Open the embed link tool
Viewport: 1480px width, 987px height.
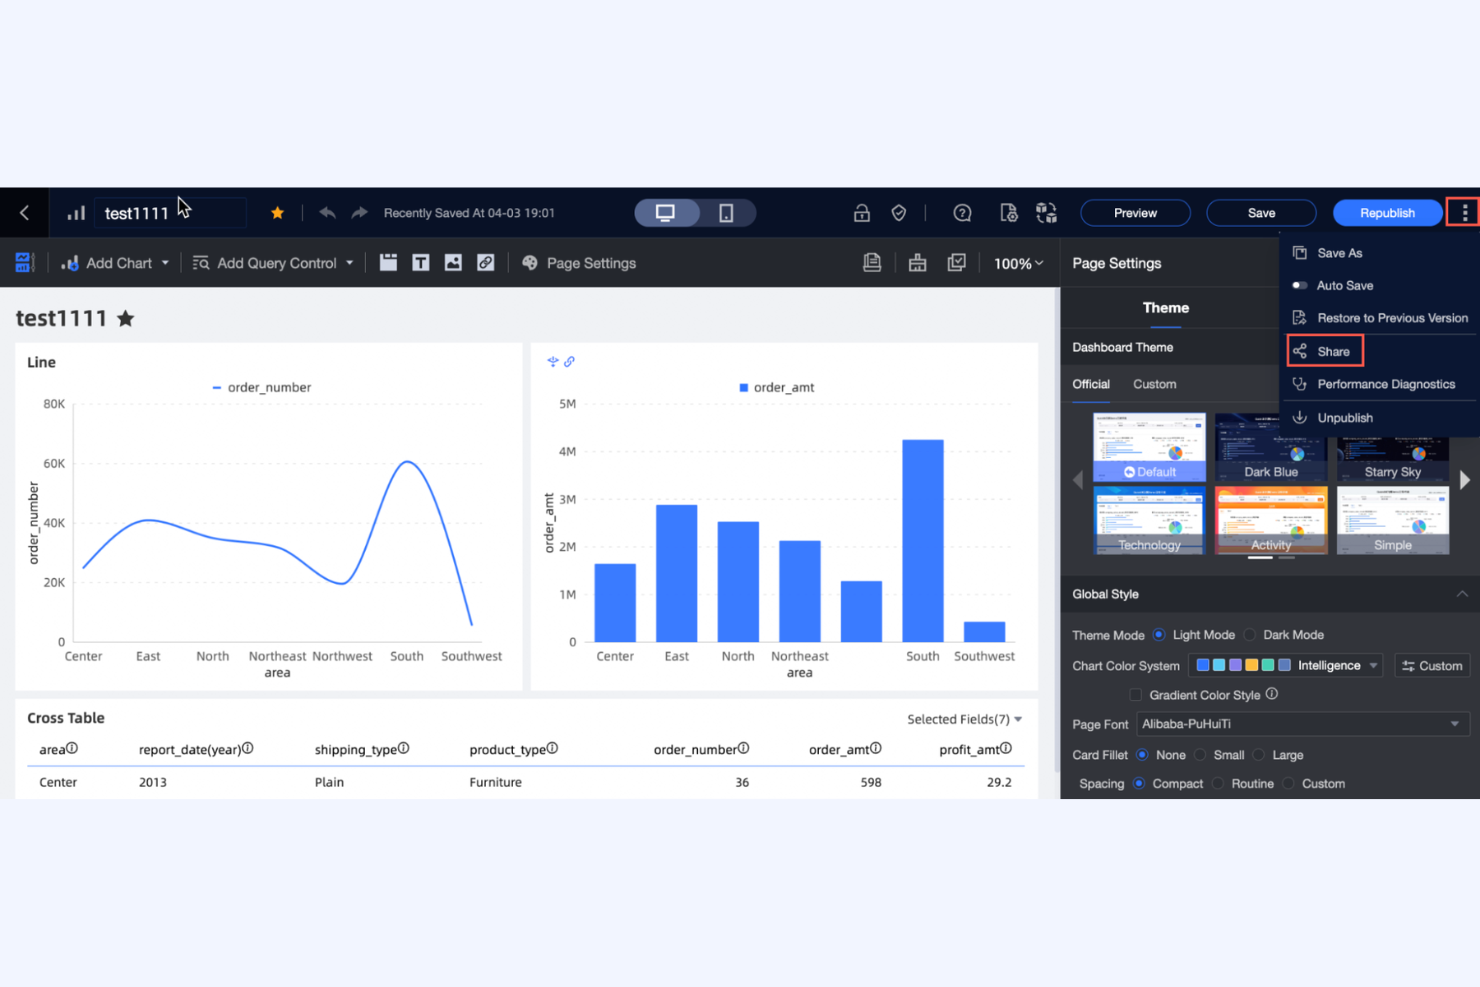pyautogui.click(x=486, y=262)
